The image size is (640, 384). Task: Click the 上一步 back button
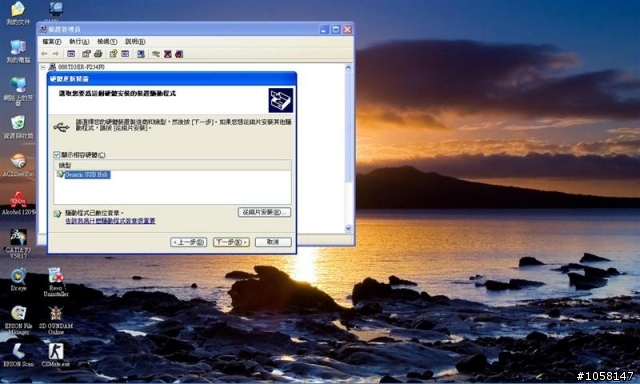tap(189, 242)
